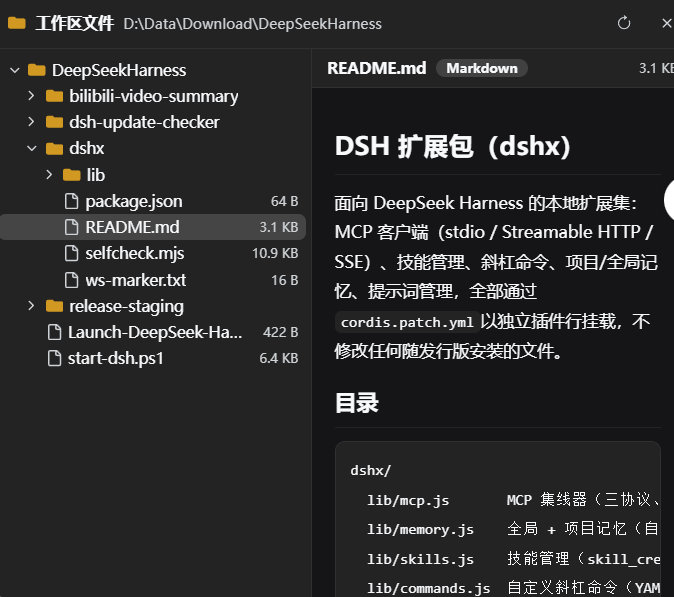Click the workspace path D:\Data\Download\DeepSeekHarness
The image size is (674, 597).
pyautogui.click(x=252, y=24)
